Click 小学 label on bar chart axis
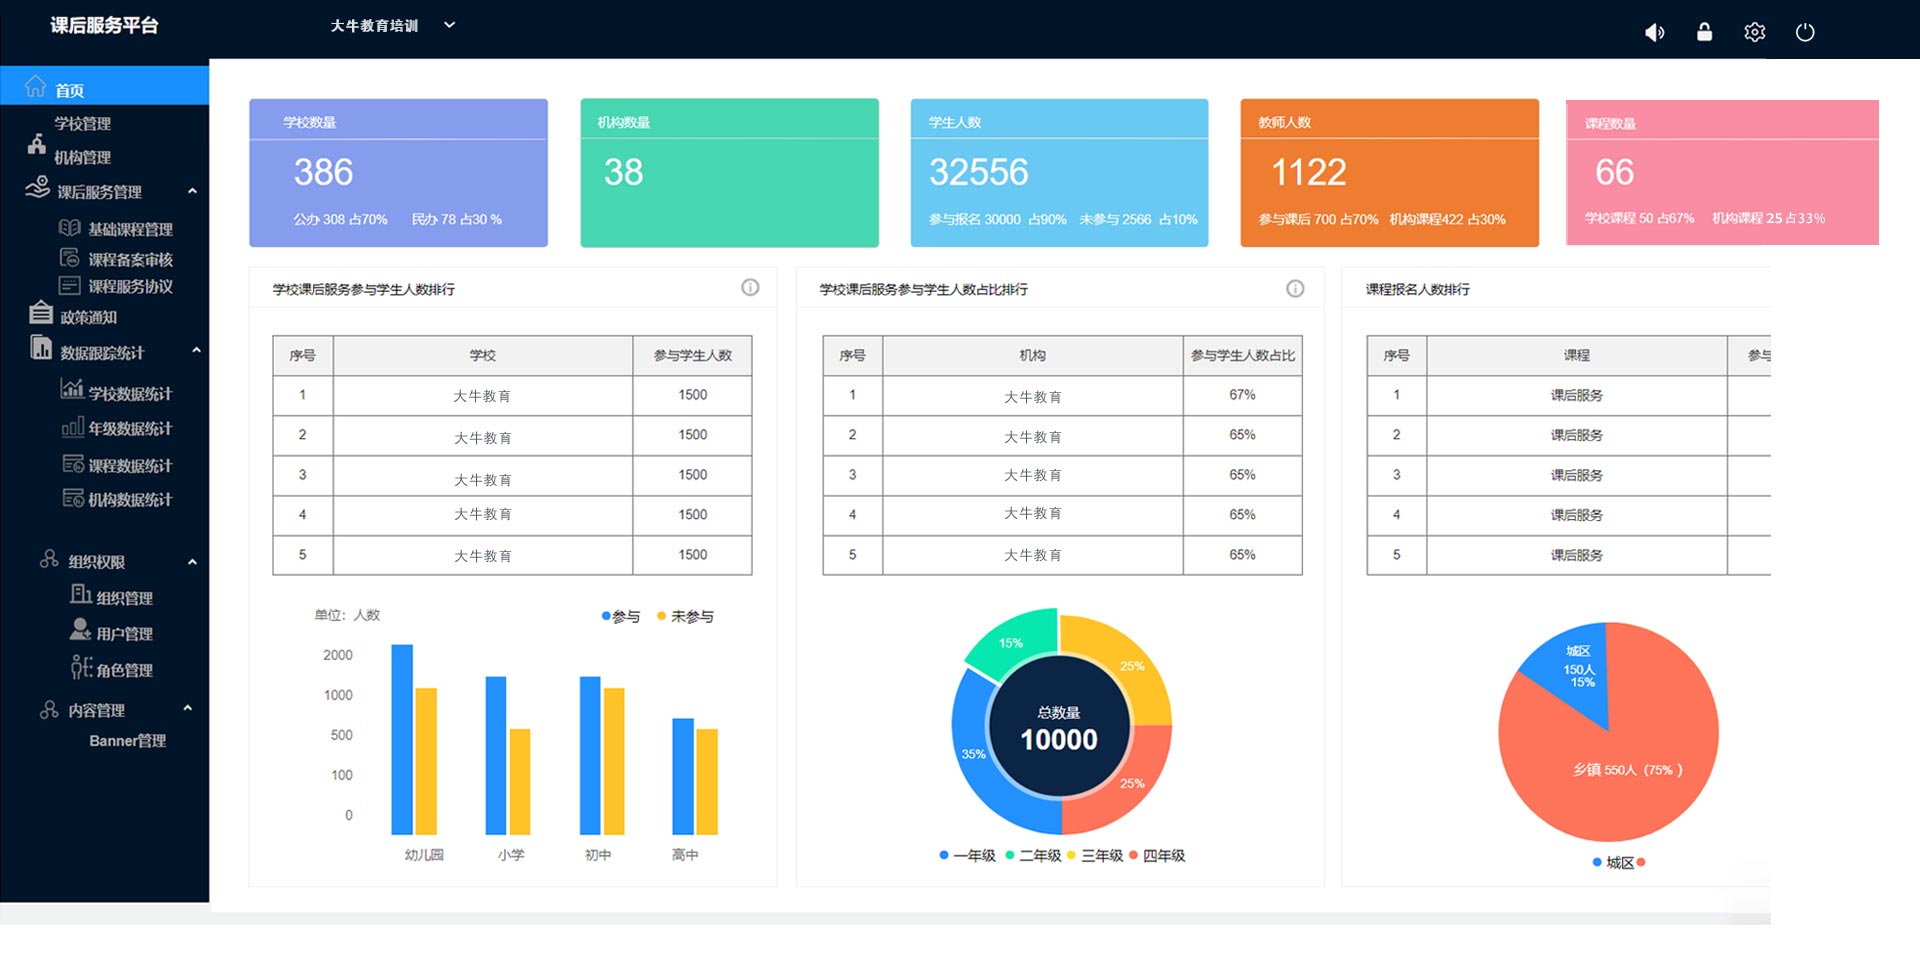The height and width of the screenshot is (972, 1920). point(511,855)
